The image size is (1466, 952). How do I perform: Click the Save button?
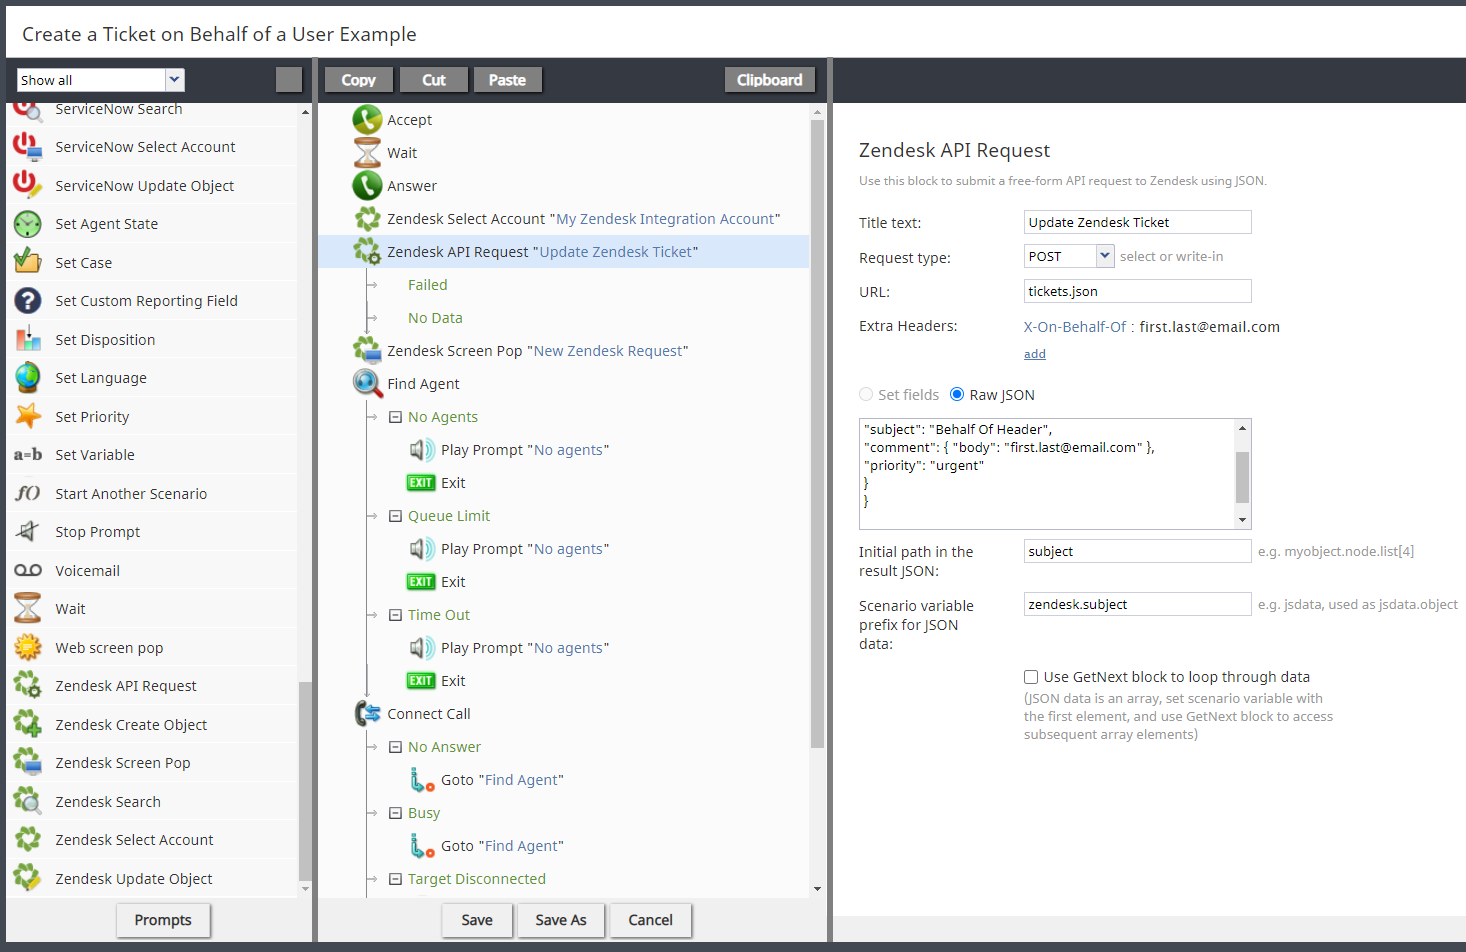click(x=477, y=920)
